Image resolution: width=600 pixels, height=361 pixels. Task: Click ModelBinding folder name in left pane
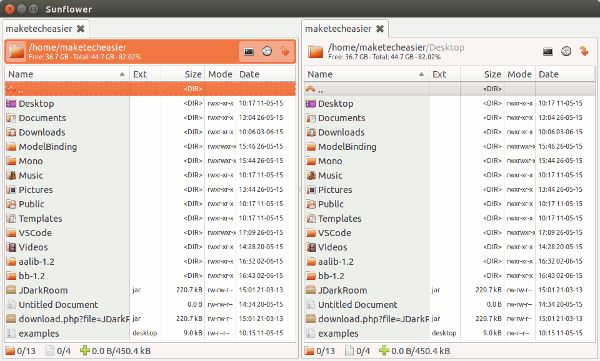48,147
